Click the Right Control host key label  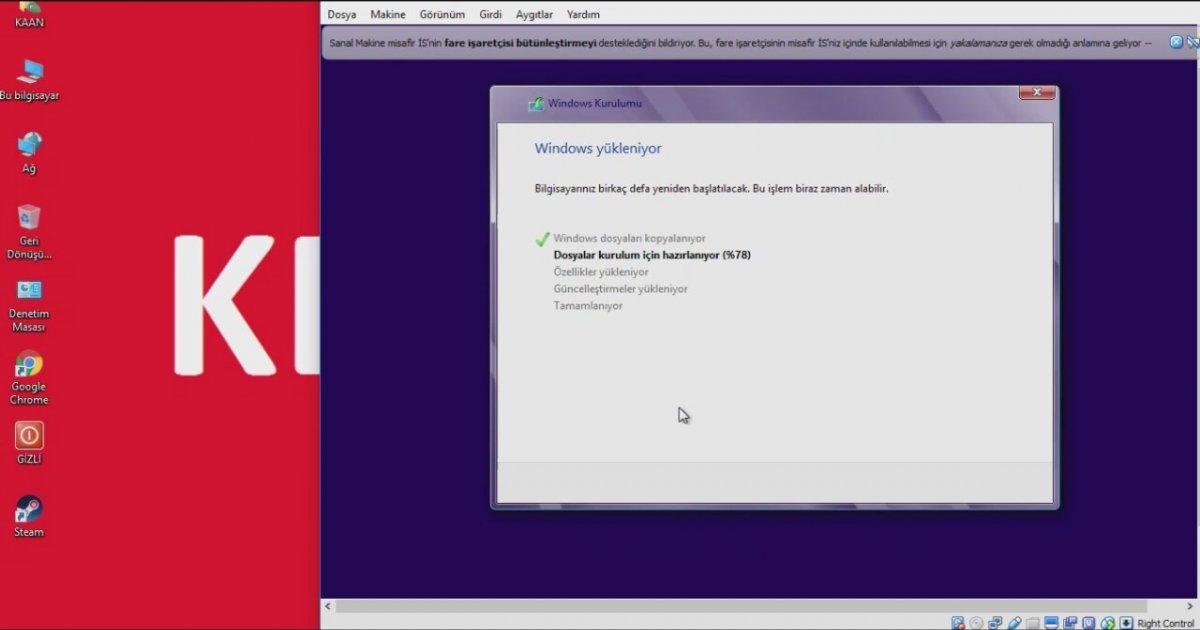click(x=1166, y=623)
